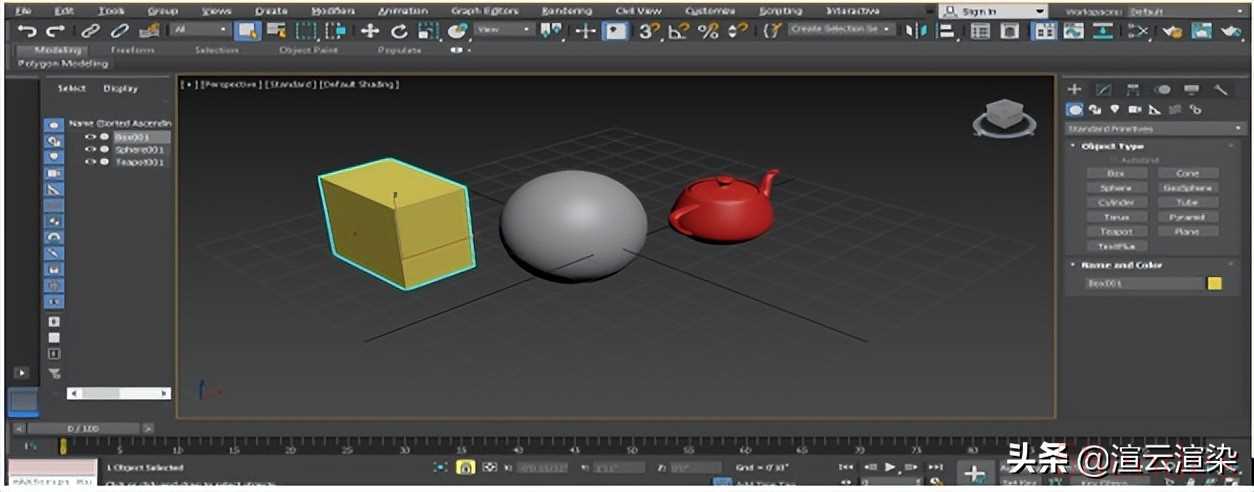Click the Cylinder primitive button

(x=1116, y=202)
